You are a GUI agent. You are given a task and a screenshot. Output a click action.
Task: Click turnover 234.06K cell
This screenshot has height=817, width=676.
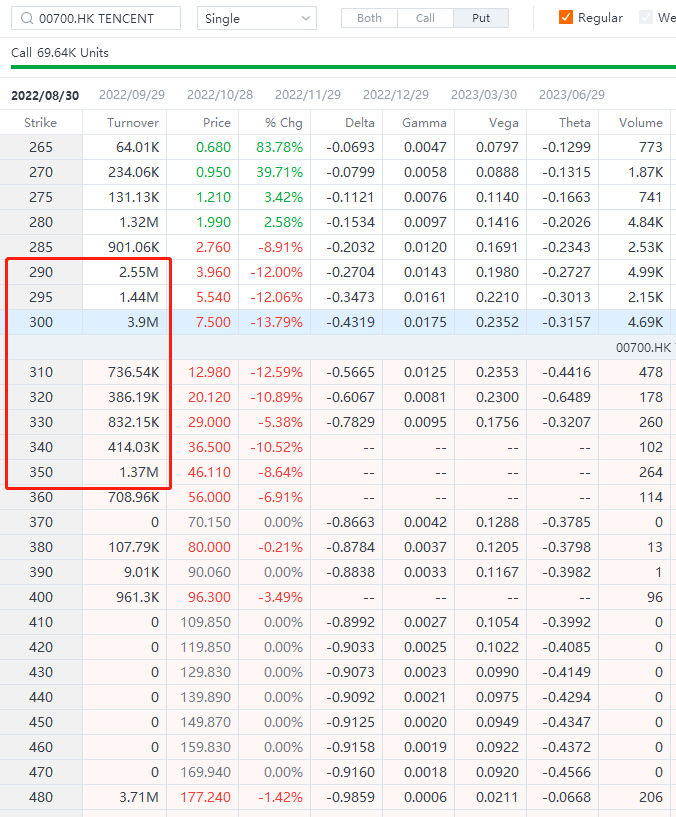[x=133, y=172]
